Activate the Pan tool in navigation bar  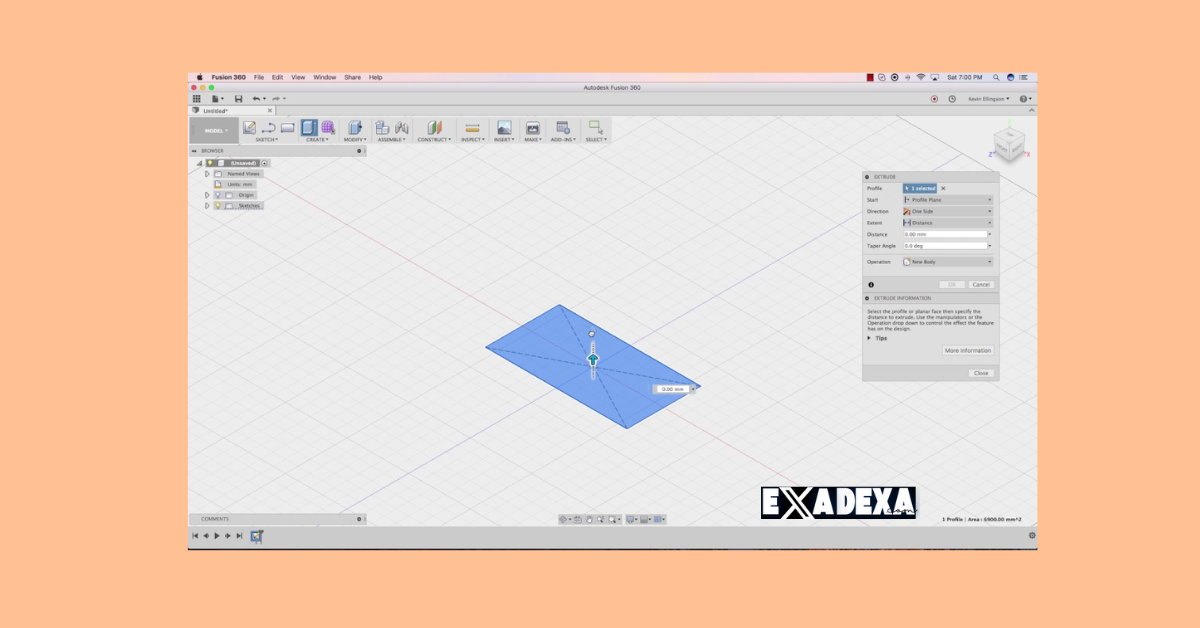click(x=590, y=519)
